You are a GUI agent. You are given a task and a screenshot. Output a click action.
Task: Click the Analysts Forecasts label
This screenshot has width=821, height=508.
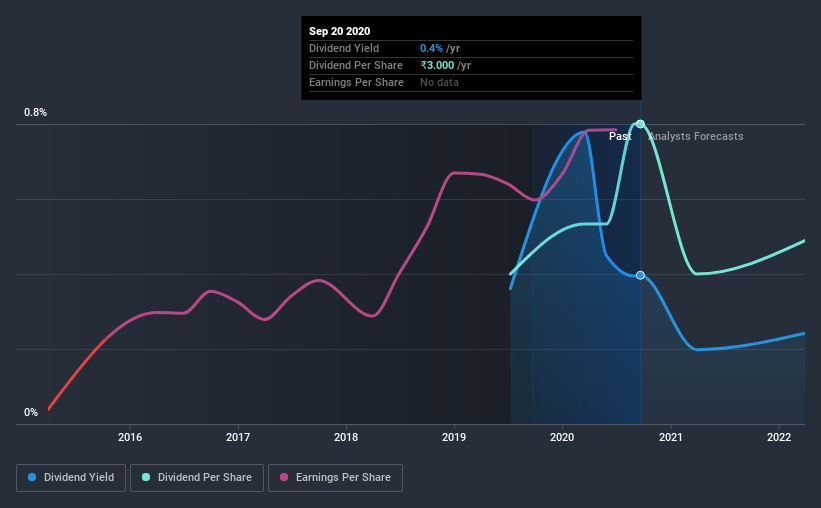click(696, 136)
